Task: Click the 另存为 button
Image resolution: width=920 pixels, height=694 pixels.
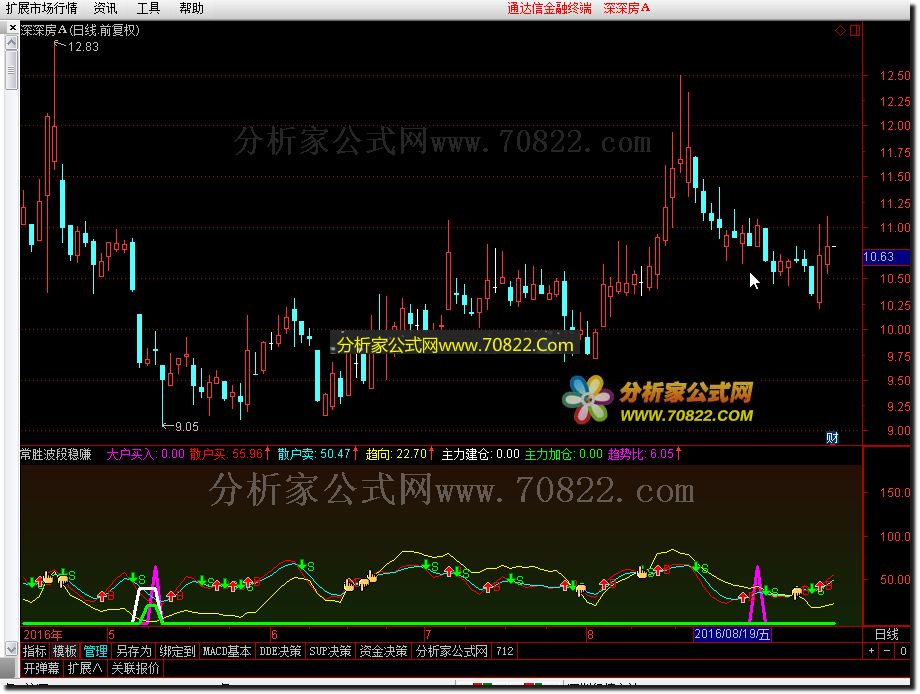Action: (x=134, y=651)
